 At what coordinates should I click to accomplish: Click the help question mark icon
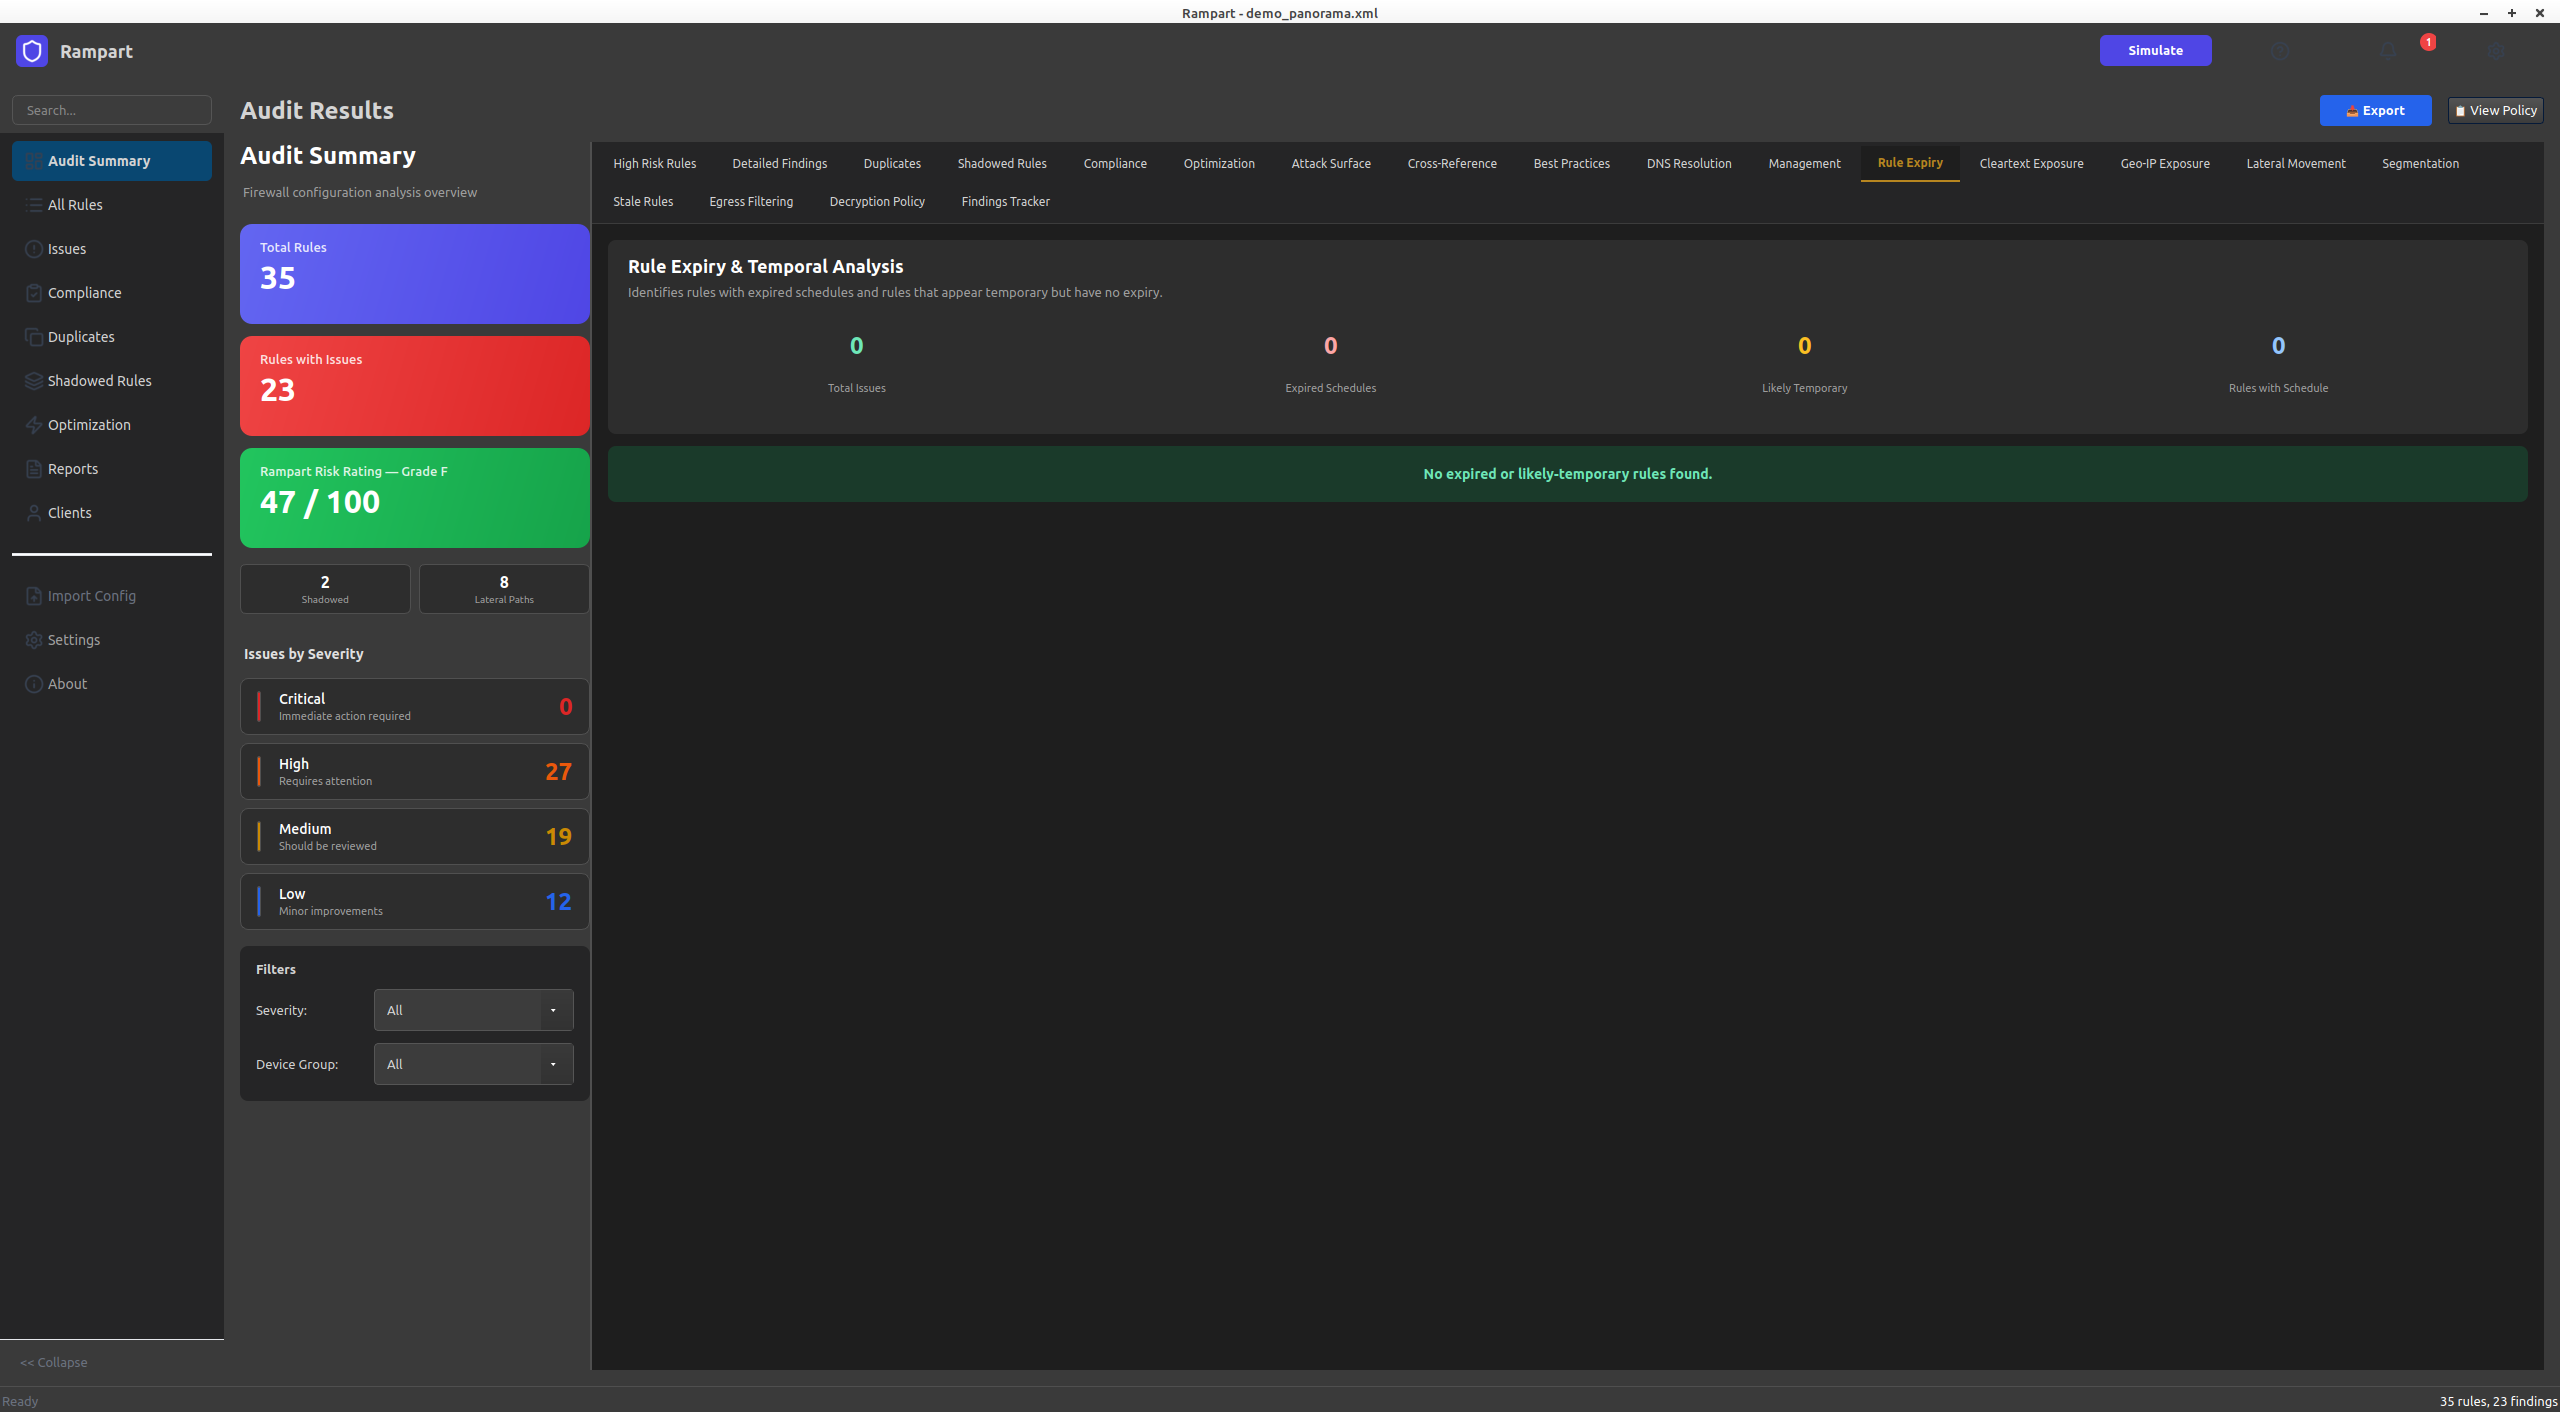pyautogui.click(x=2280, y=51)
